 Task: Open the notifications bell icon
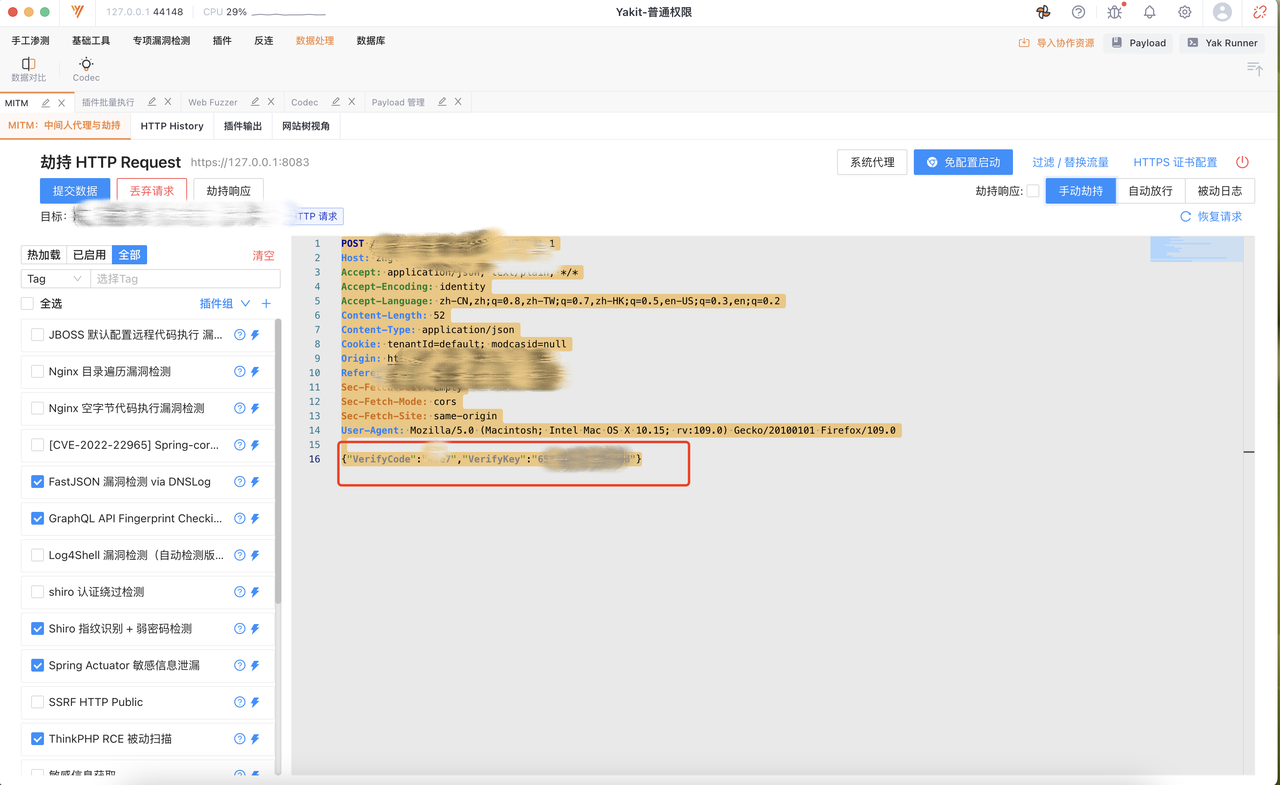[x=1149, y=12]
